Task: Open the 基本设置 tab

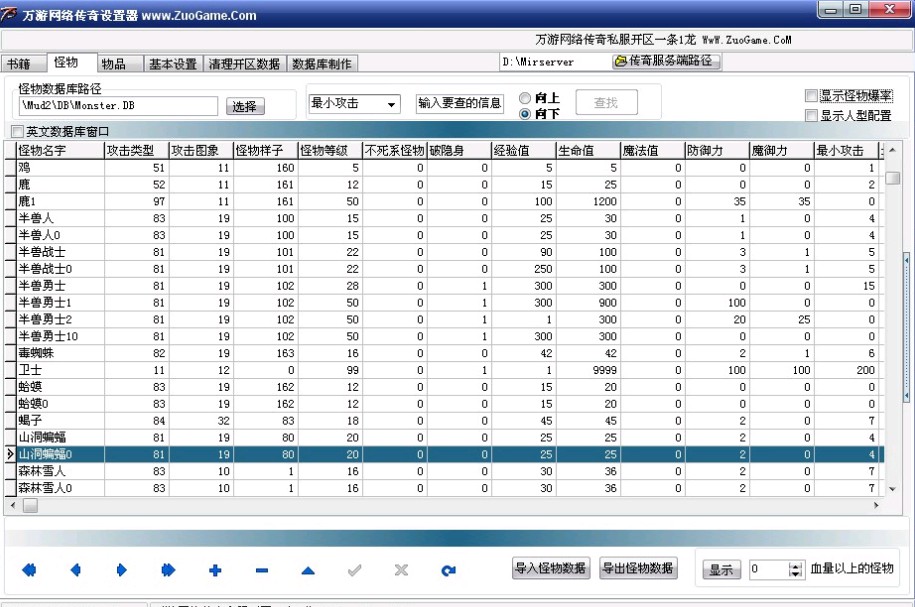Action: coord(173,64)
